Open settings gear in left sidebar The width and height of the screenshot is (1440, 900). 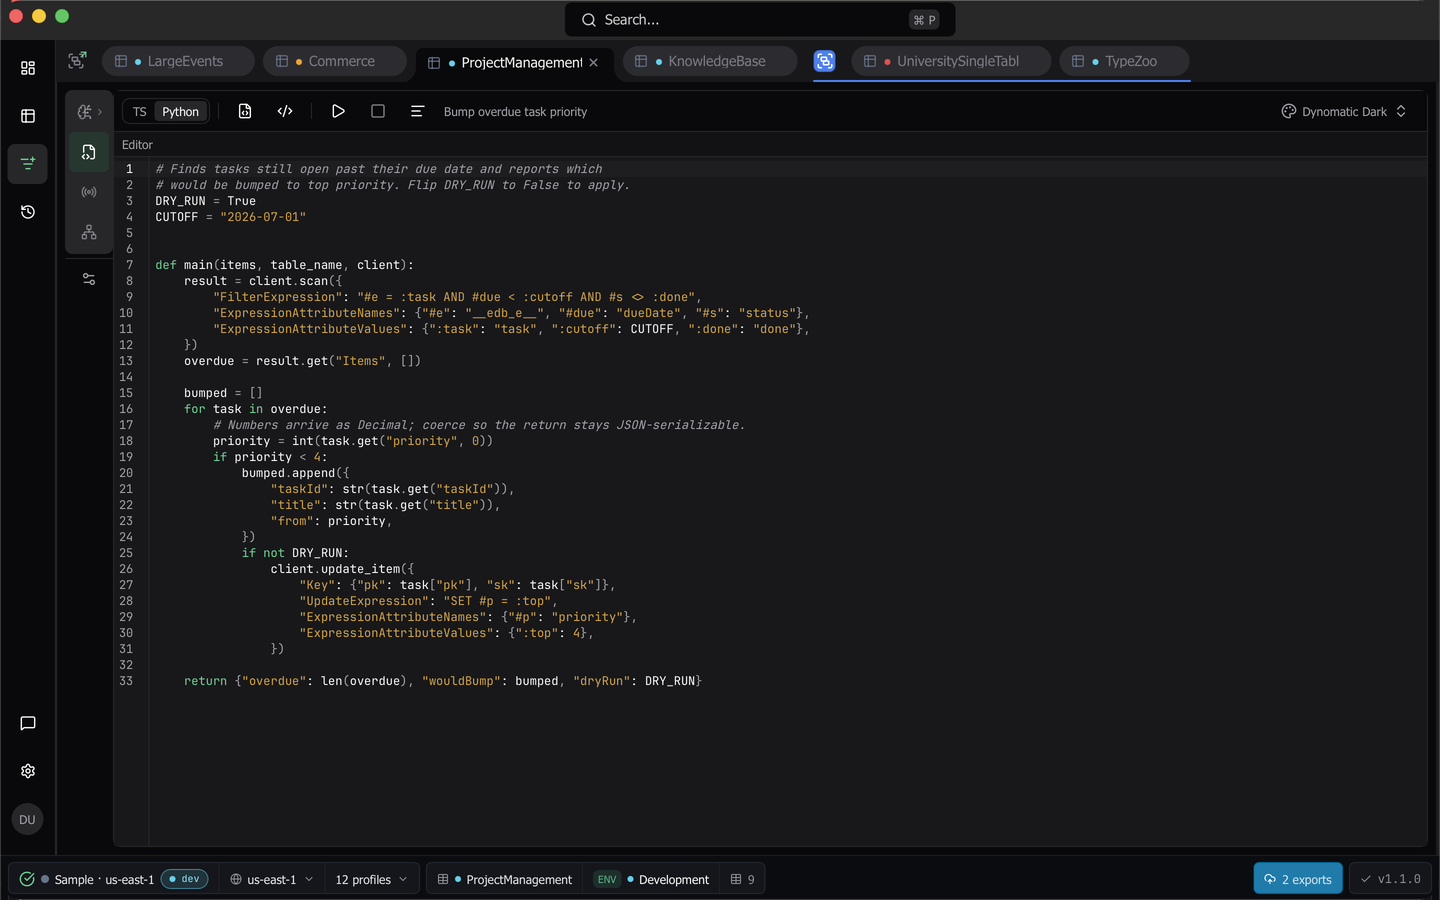[x=28, y=771]
